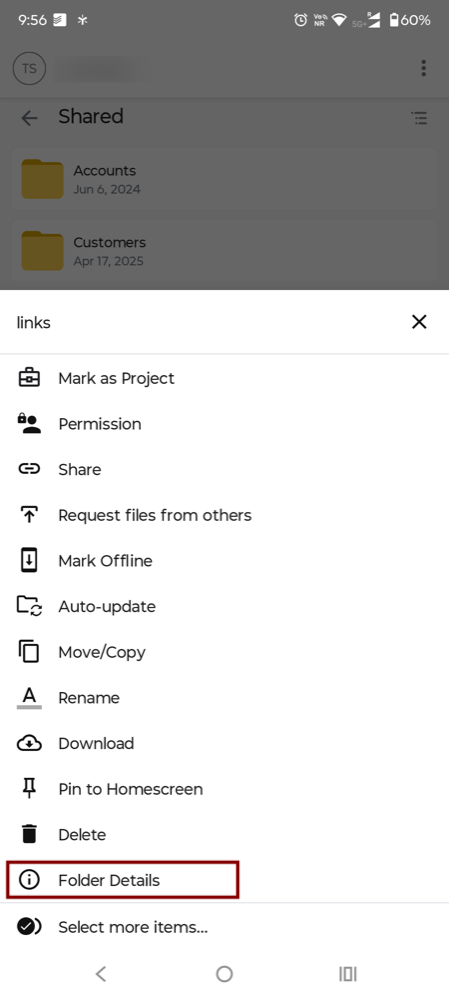Tap the Auto-update folder sync icon
Screen dimensions: 449x999
click(x=29, y=606)
